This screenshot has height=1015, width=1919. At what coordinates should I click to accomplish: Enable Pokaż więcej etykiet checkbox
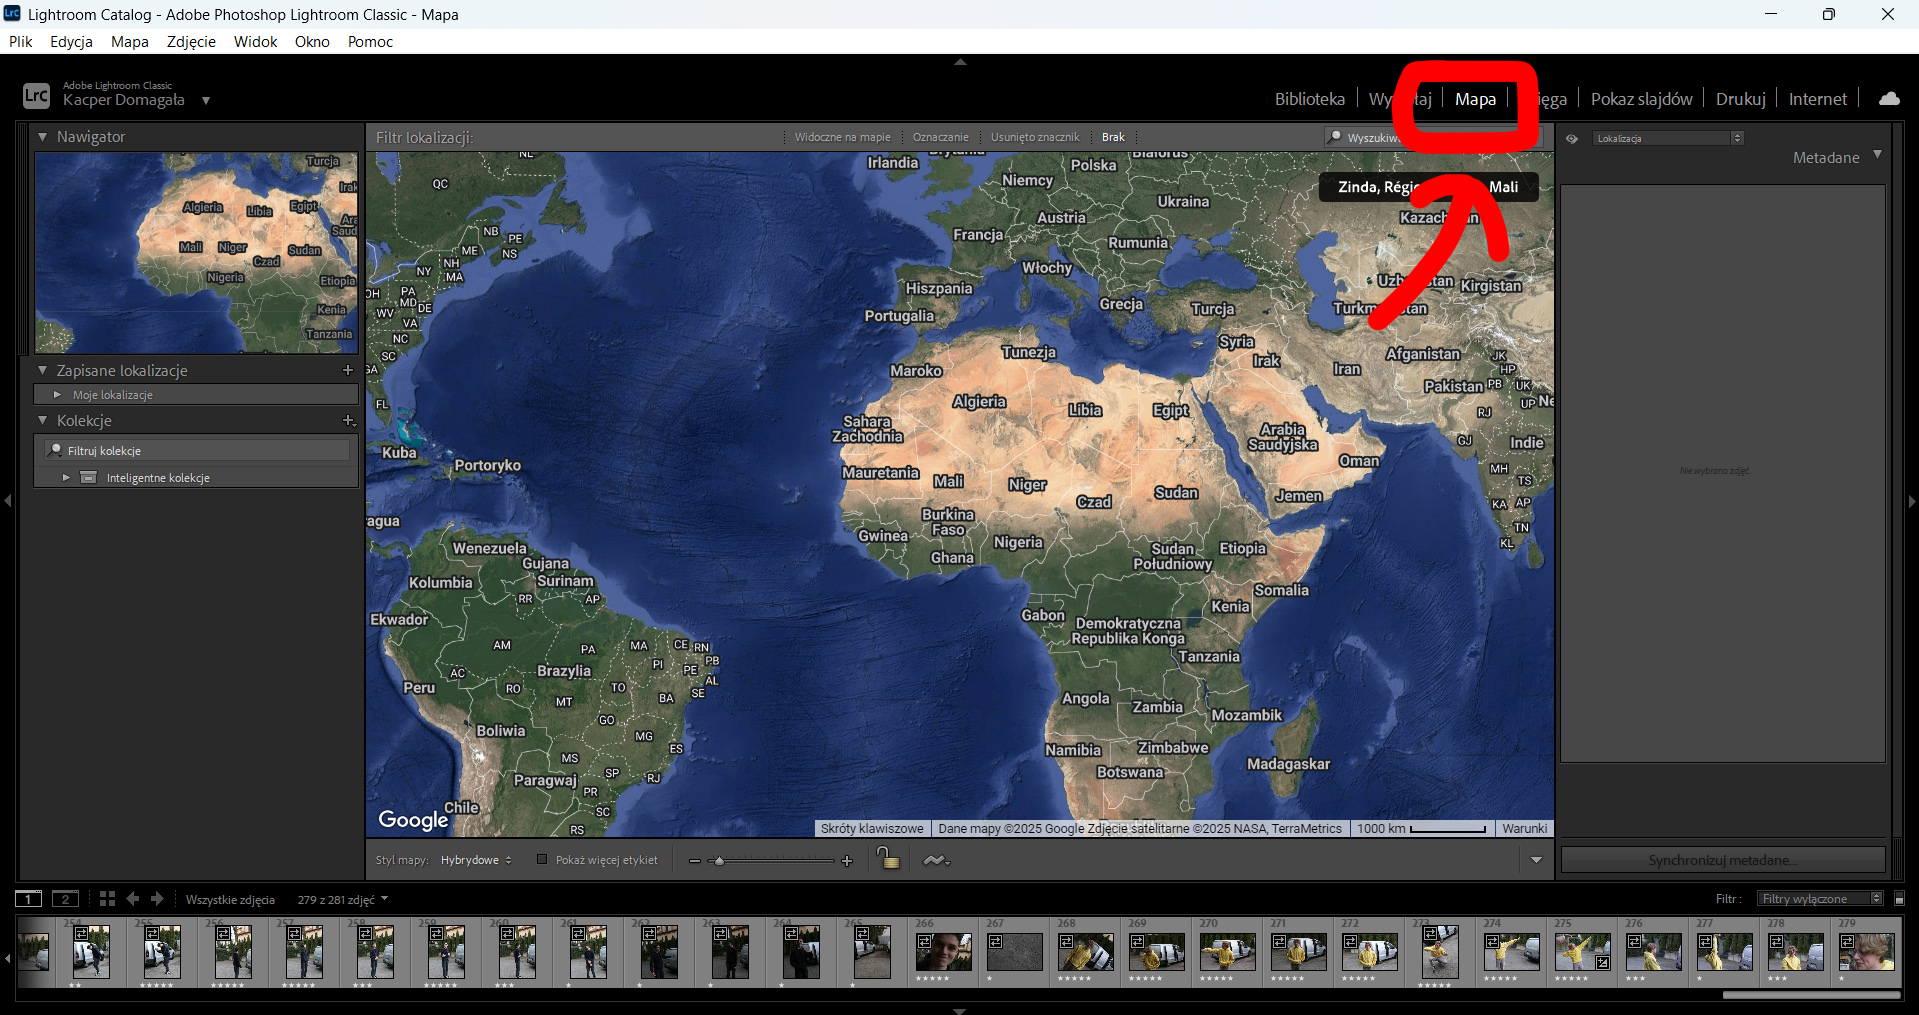pyautogui.click(x=542, y=859)
